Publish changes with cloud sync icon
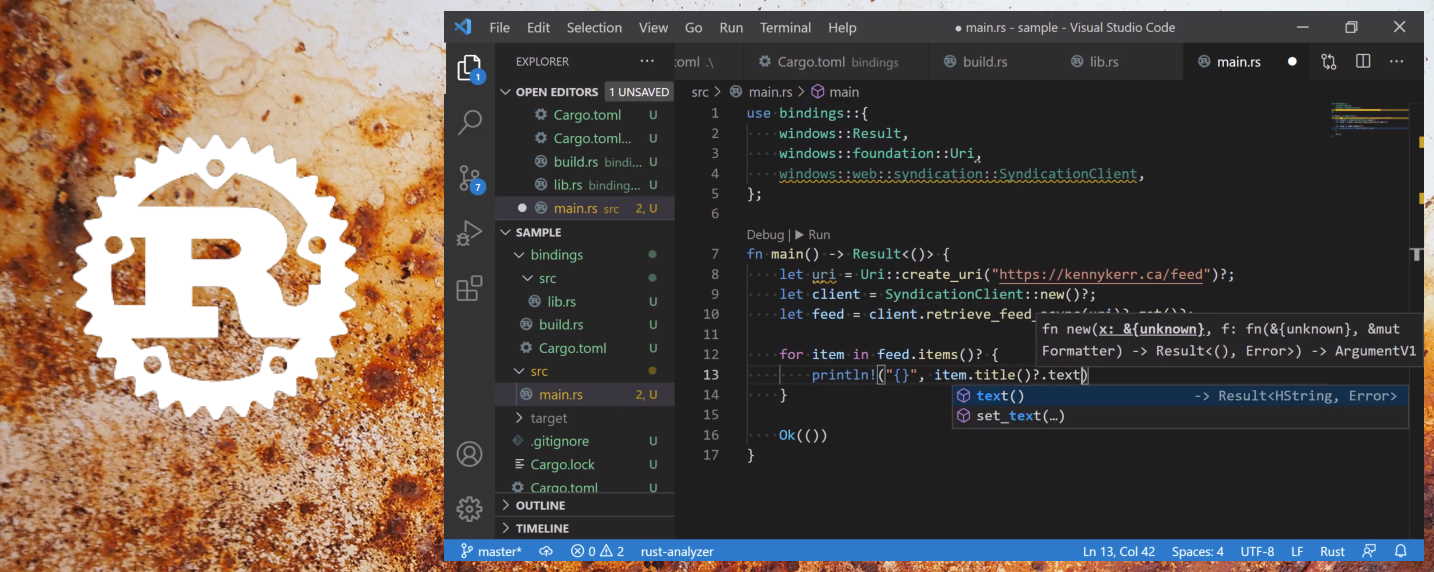 [546, 551]
